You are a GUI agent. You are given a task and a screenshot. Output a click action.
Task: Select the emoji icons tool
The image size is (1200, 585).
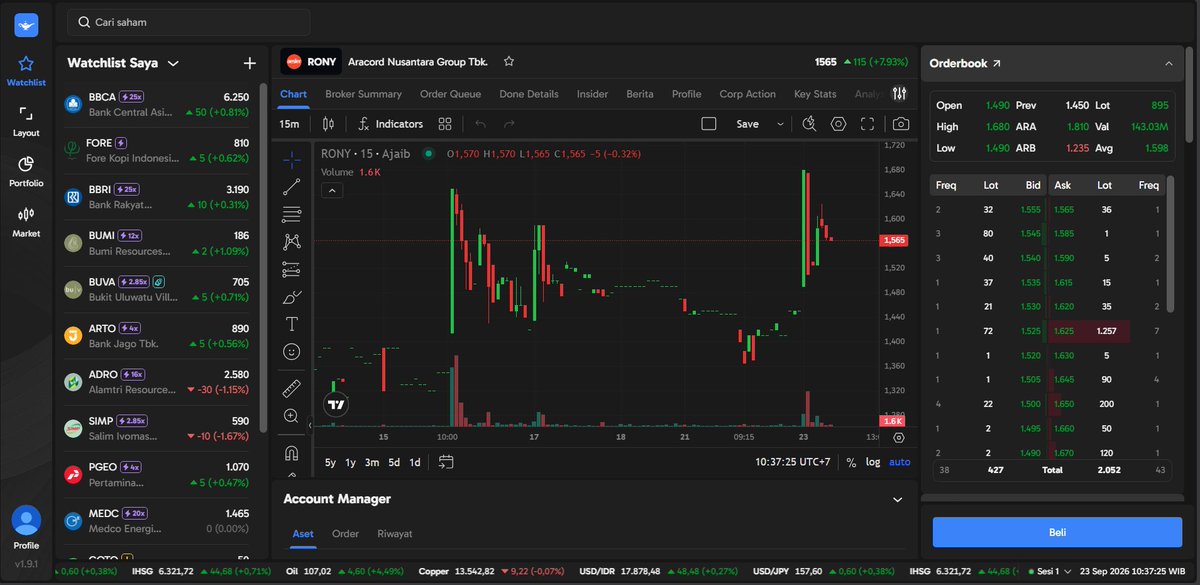291,352
